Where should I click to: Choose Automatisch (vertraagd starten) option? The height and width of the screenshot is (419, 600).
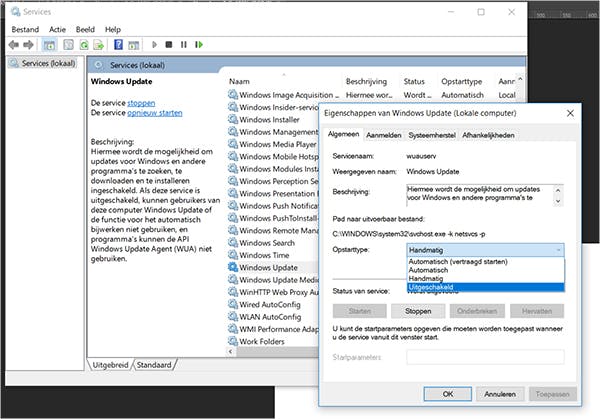pyautogui.click(x=485, y=262)
